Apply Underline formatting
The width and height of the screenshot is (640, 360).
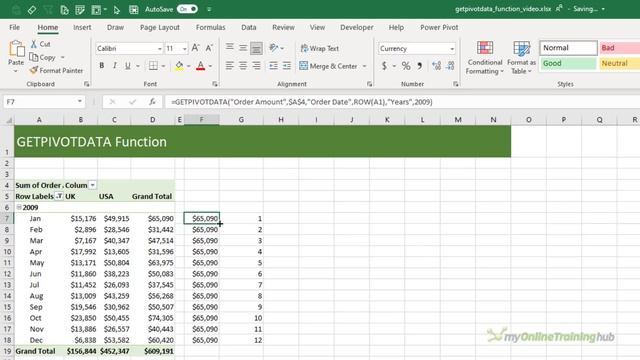point(128,66)
